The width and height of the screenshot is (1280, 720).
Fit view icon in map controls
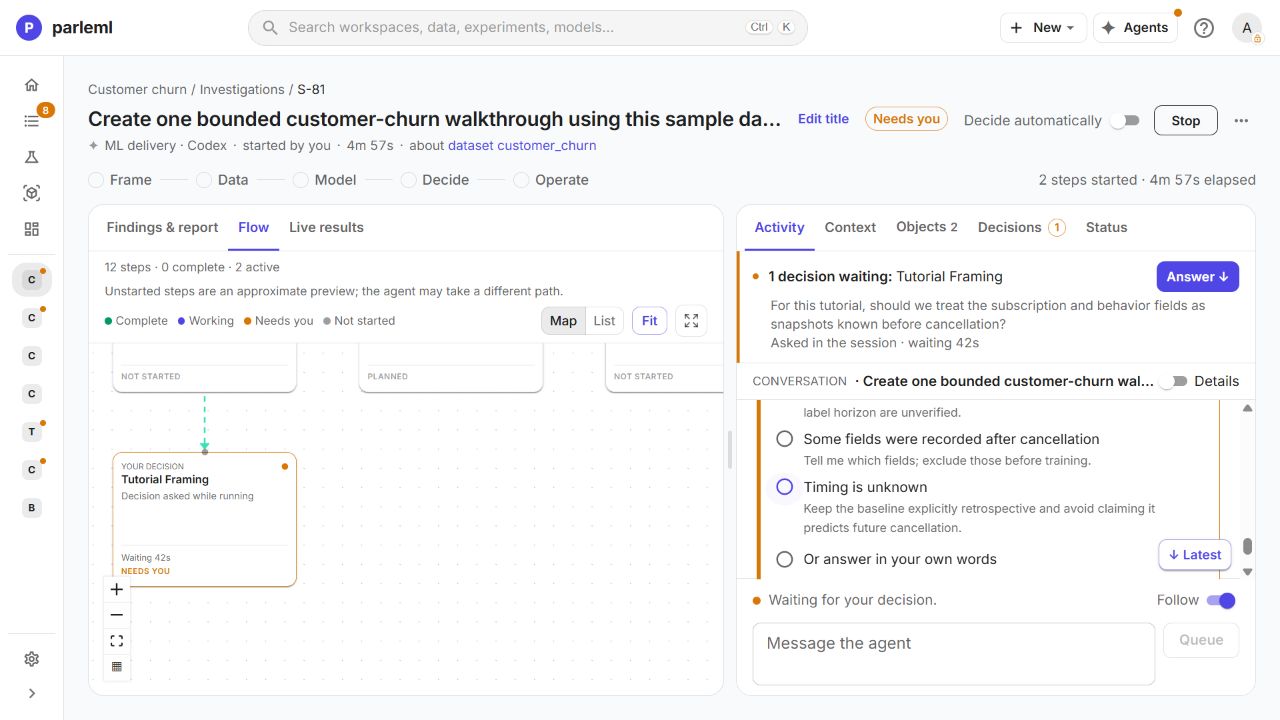(117, 641)
